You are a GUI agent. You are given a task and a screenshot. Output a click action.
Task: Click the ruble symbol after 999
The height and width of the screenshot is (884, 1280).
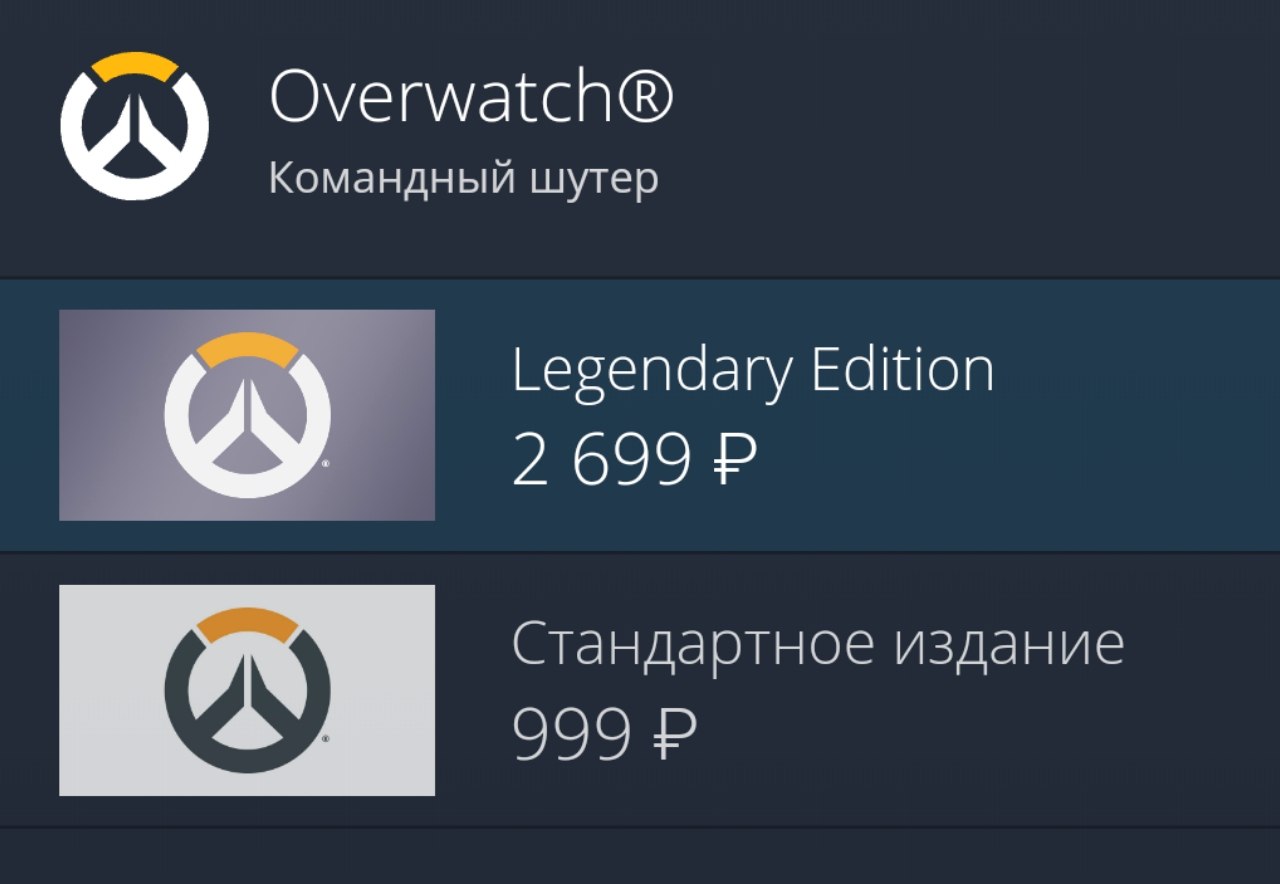point(677,736)
